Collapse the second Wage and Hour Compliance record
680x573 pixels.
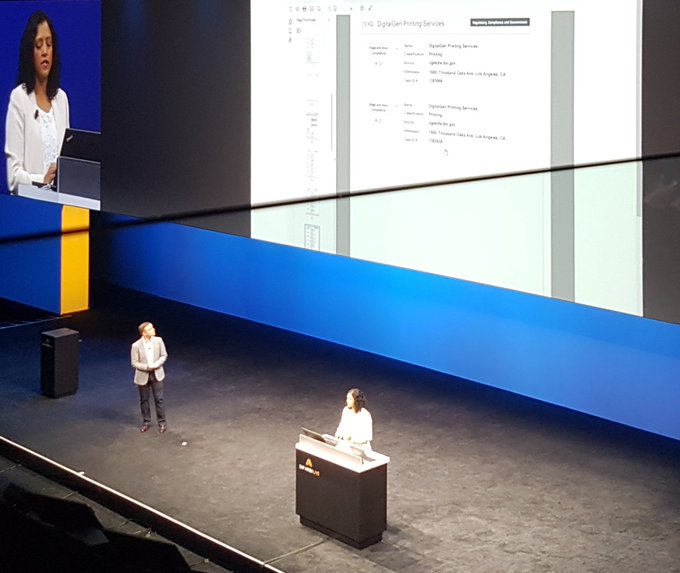(x=397, y=106)
